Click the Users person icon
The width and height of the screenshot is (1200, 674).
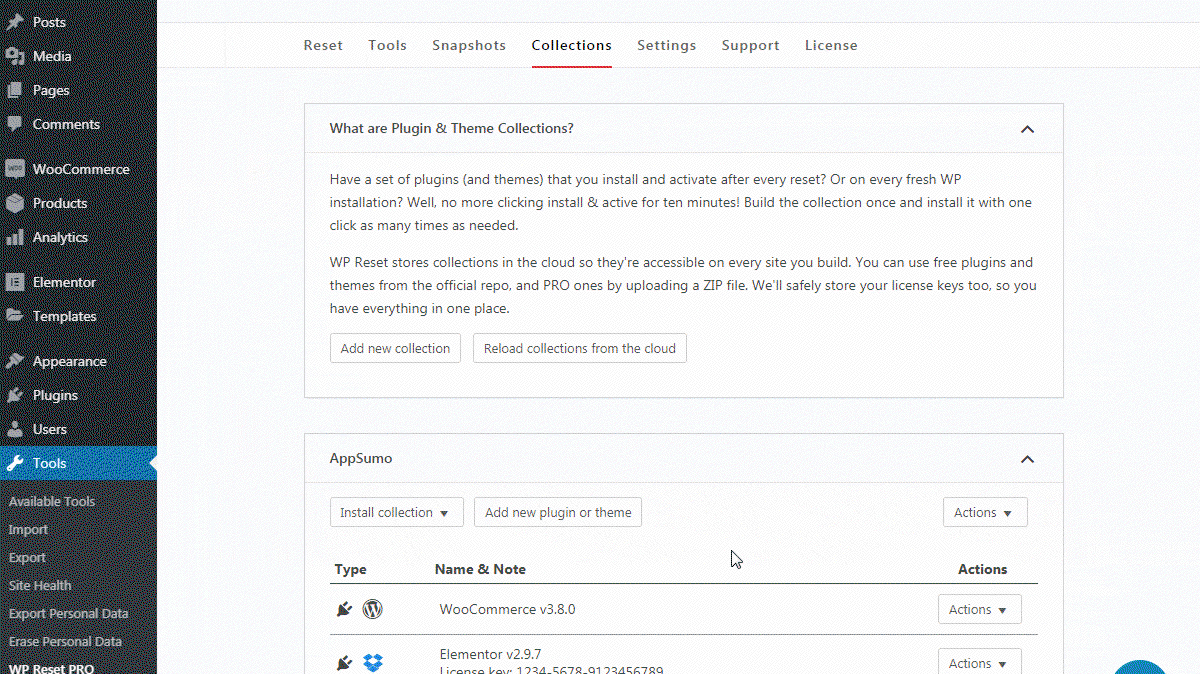click(14, 429)
